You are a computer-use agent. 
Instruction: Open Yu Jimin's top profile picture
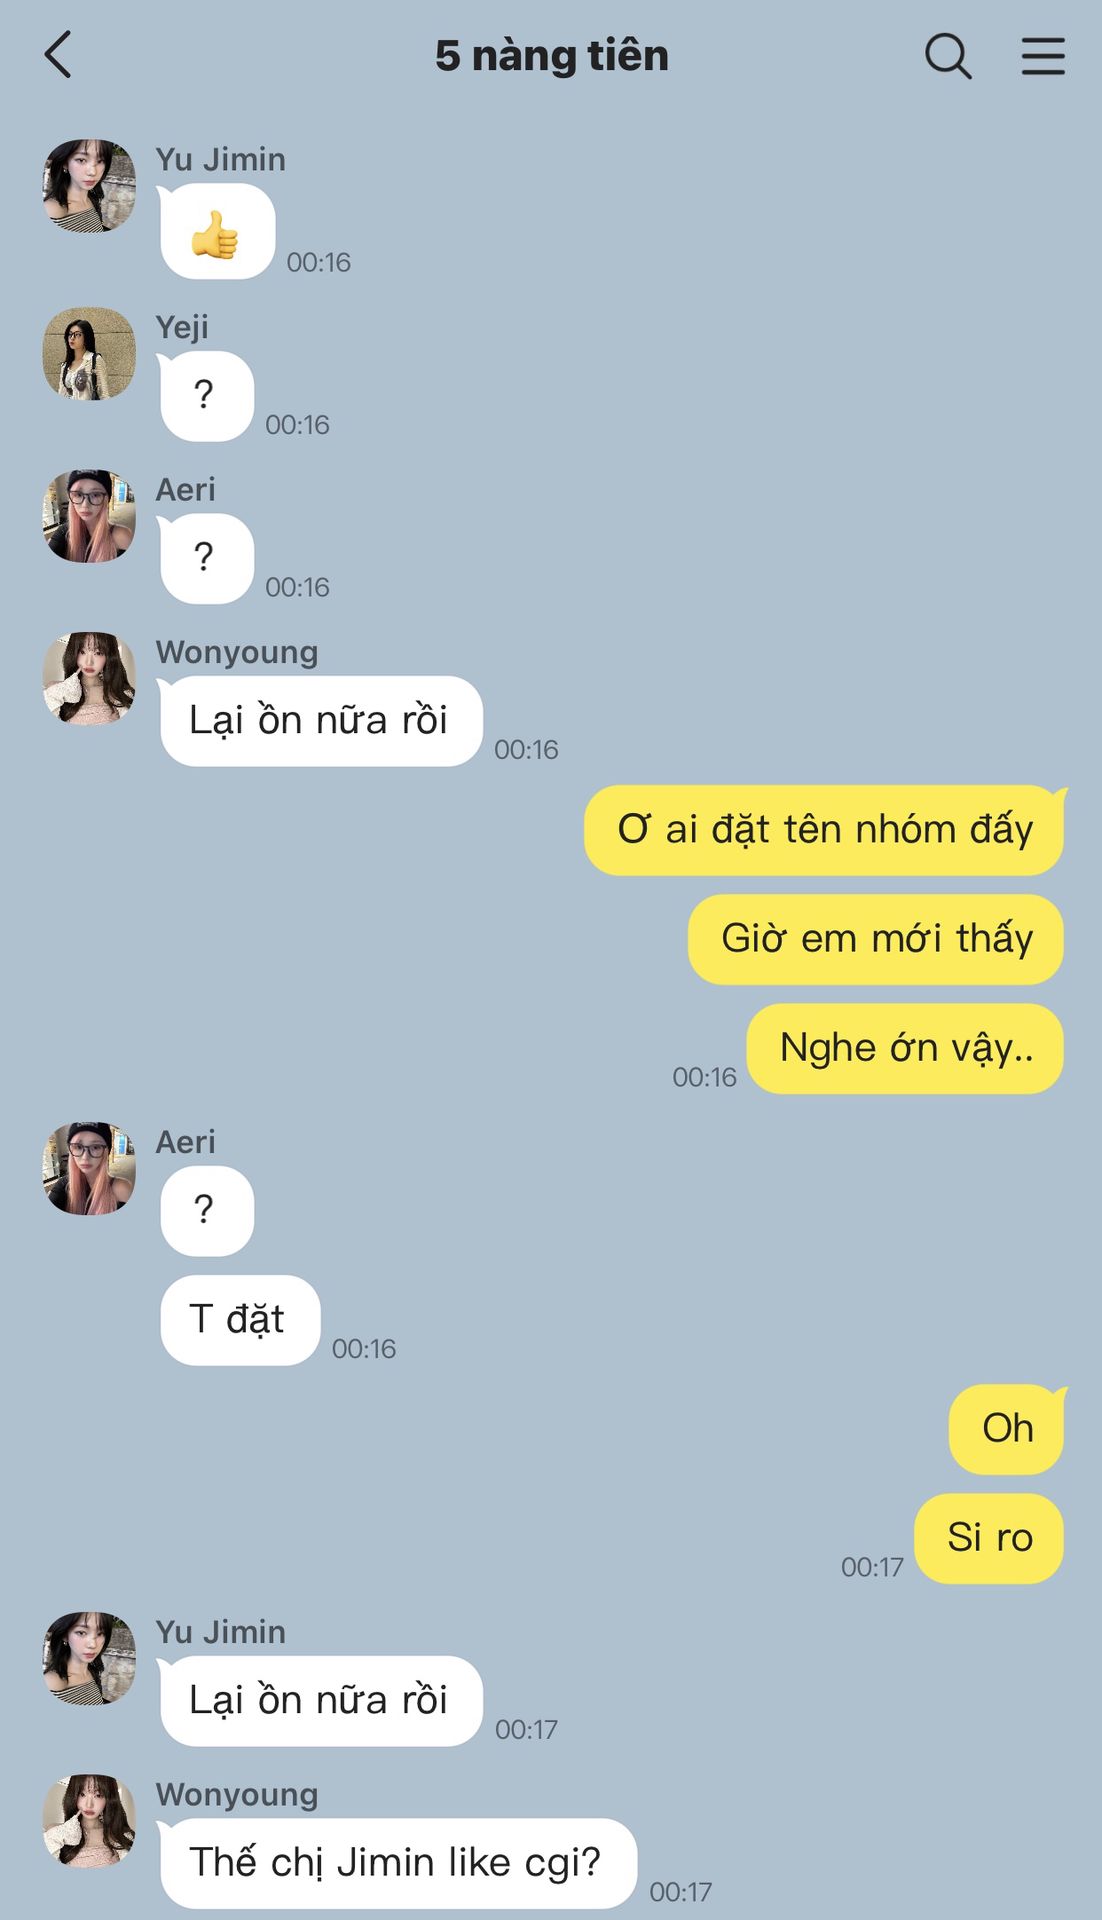click(x=89, y=186)
